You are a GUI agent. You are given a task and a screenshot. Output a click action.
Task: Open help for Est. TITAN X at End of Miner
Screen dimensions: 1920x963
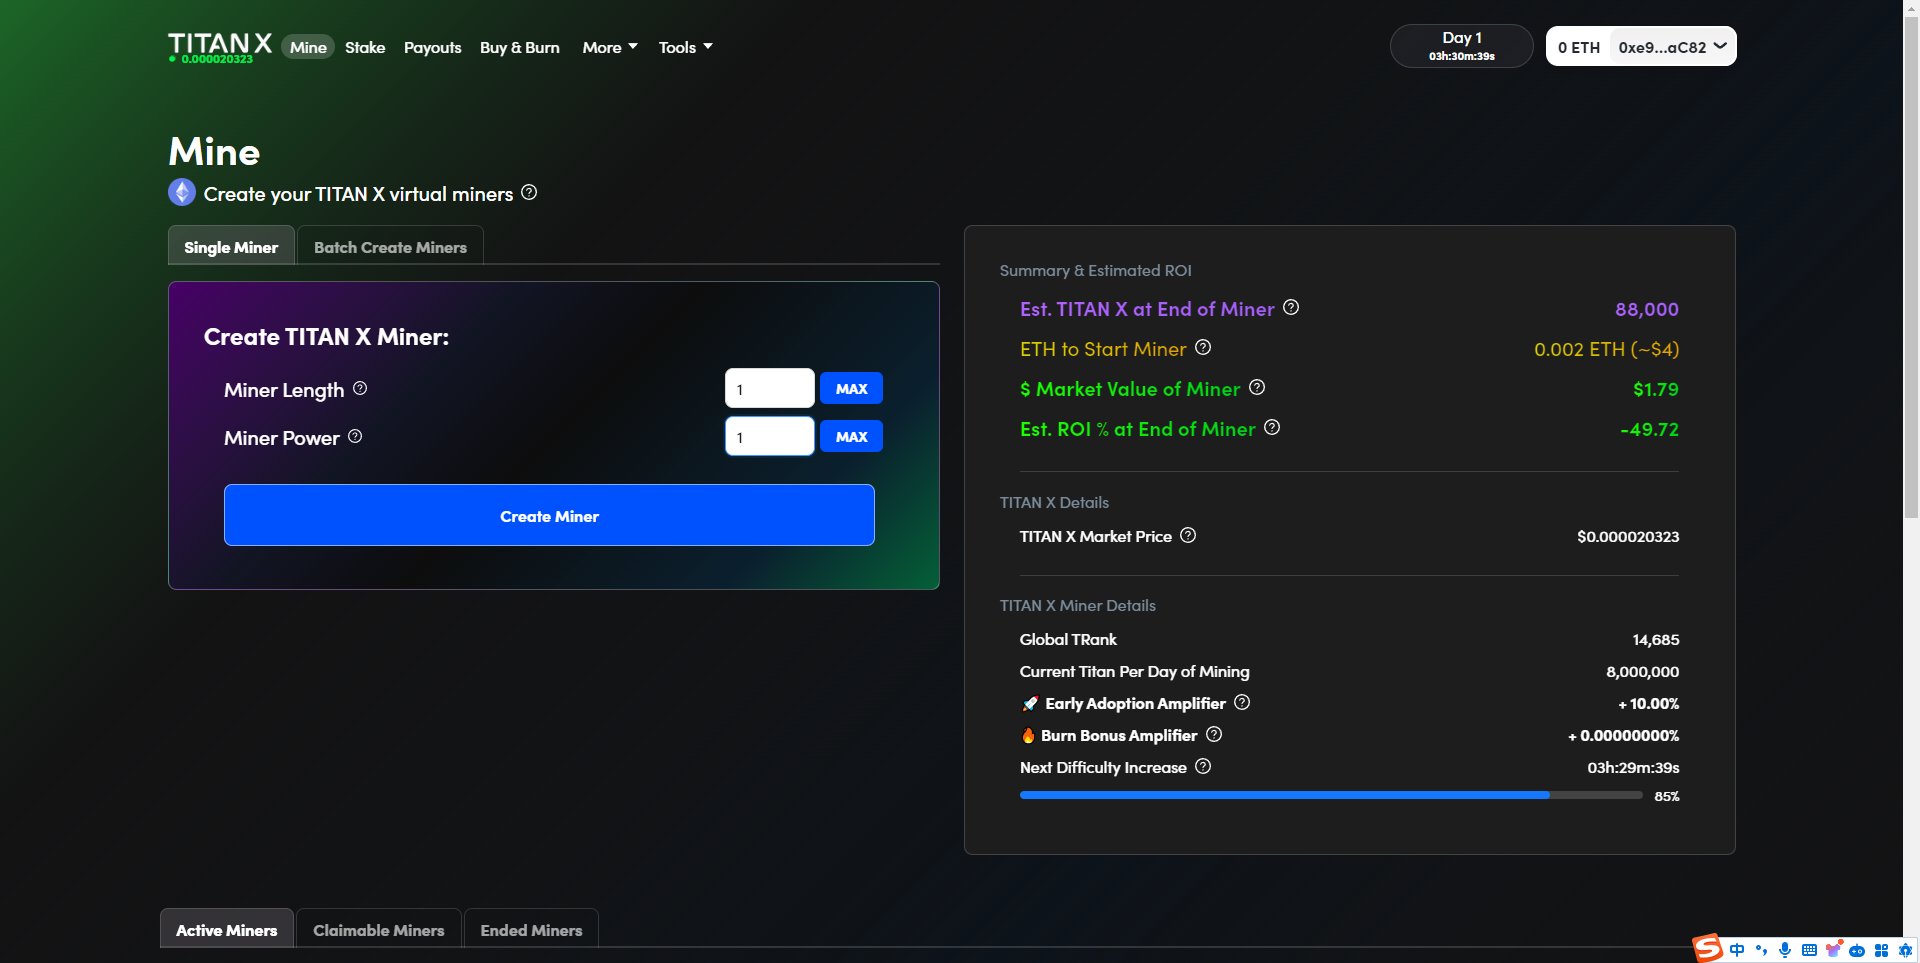1291,307
